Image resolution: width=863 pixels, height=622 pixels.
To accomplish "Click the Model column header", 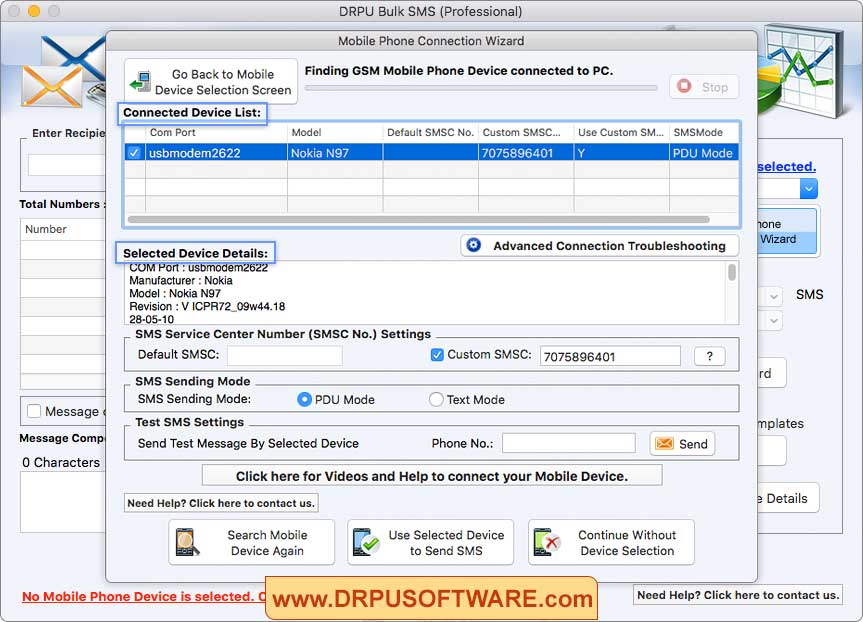I will pos(335,133).
